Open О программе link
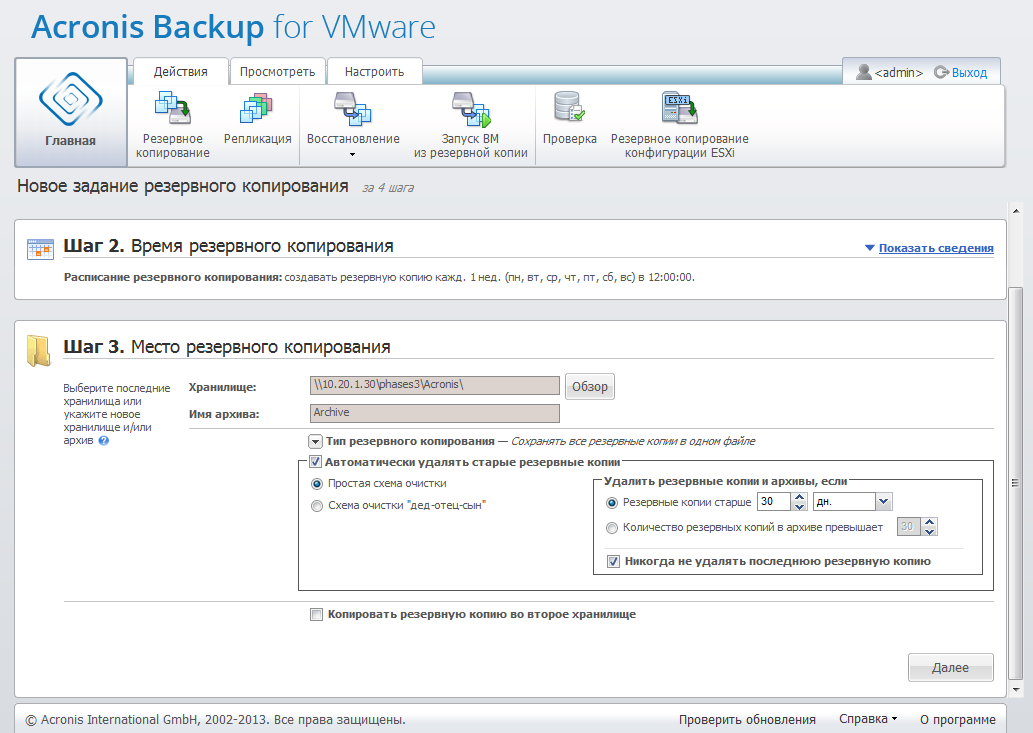 click(x=958, y=719)
